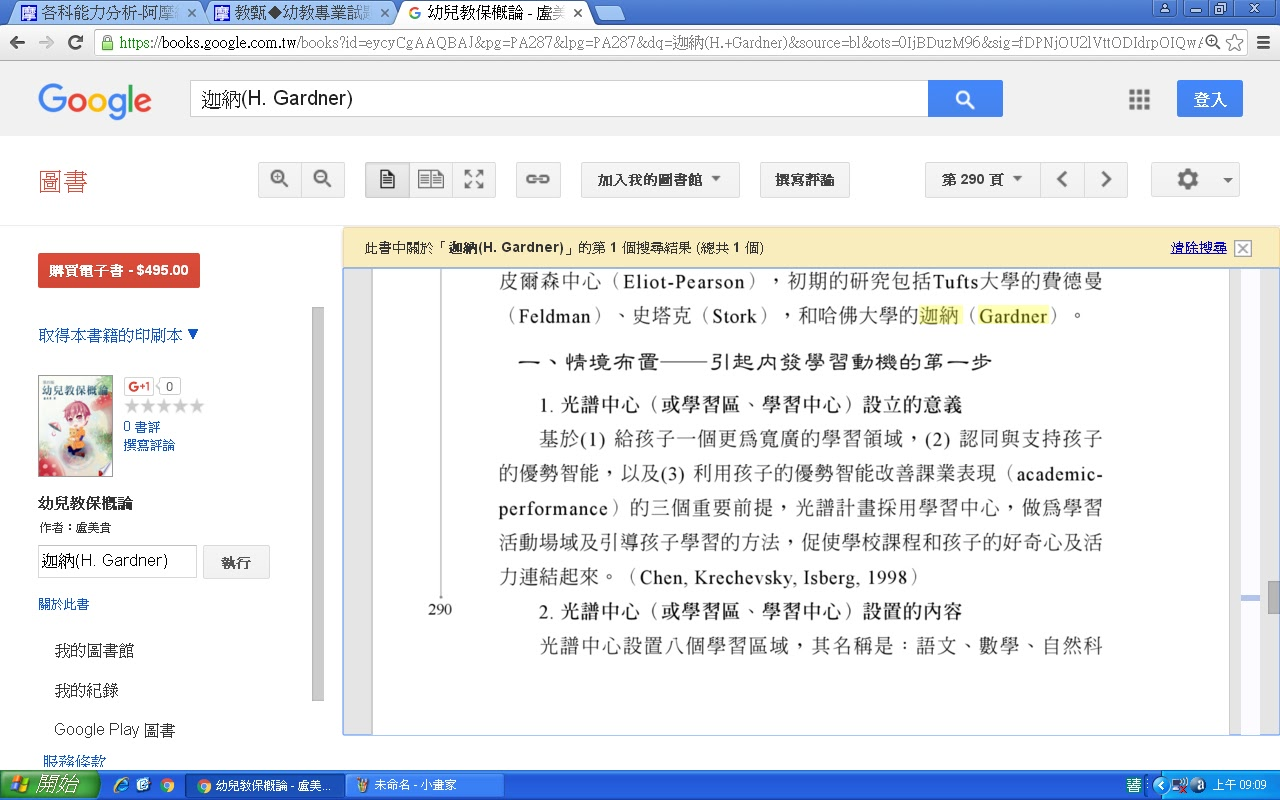Enter fullscreen reading mode

(x=474, y=180)
